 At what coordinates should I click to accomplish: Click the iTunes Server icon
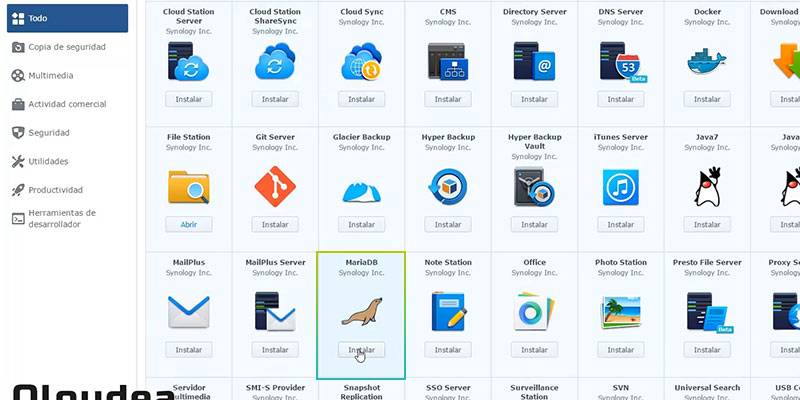pos(620,187)
